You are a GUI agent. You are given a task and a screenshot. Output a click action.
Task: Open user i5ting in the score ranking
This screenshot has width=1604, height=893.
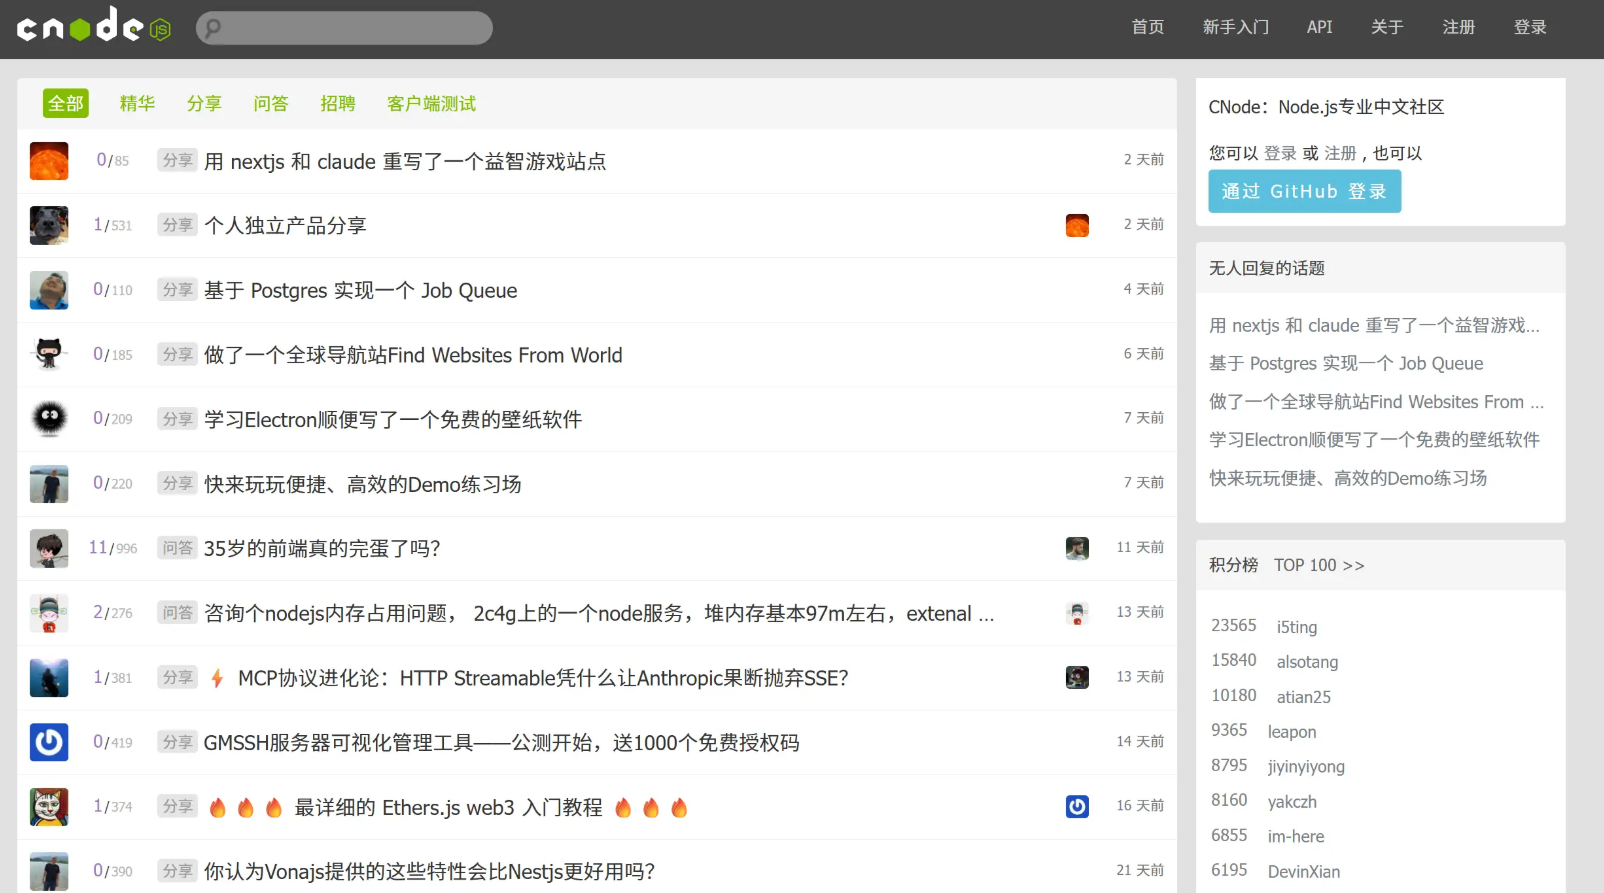1296,627
